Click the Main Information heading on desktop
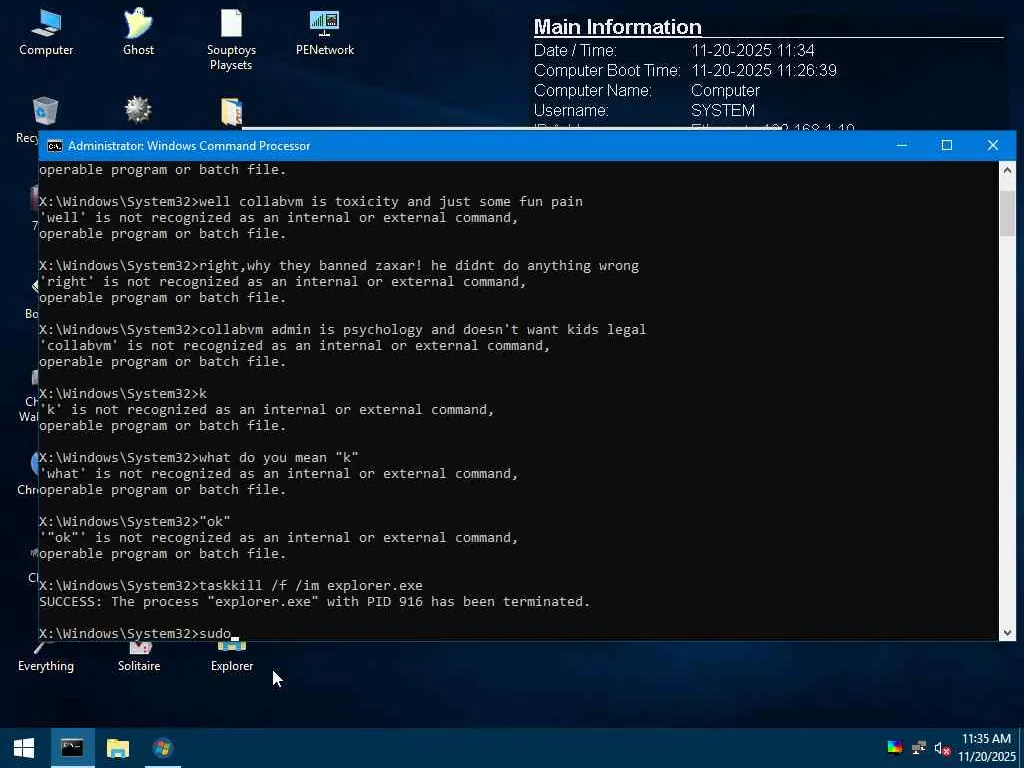The height and width of the screenshot is (768, 1024). coord(618,27)
